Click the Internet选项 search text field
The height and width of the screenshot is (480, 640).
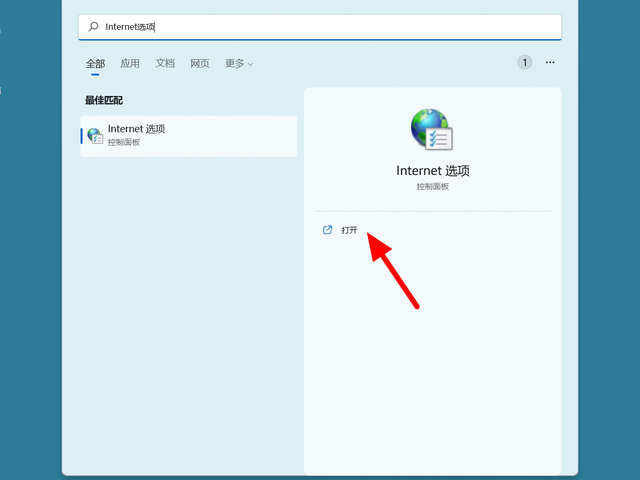coord(320,27)
